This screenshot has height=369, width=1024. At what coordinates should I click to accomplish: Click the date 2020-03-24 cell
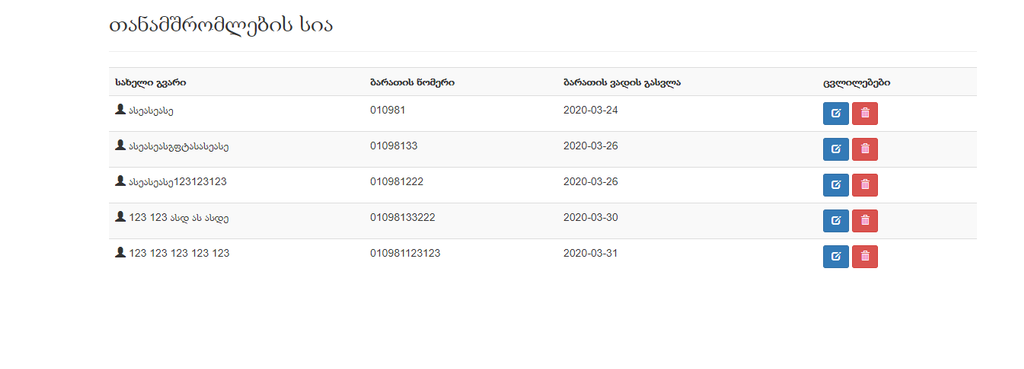pos(590,110)
